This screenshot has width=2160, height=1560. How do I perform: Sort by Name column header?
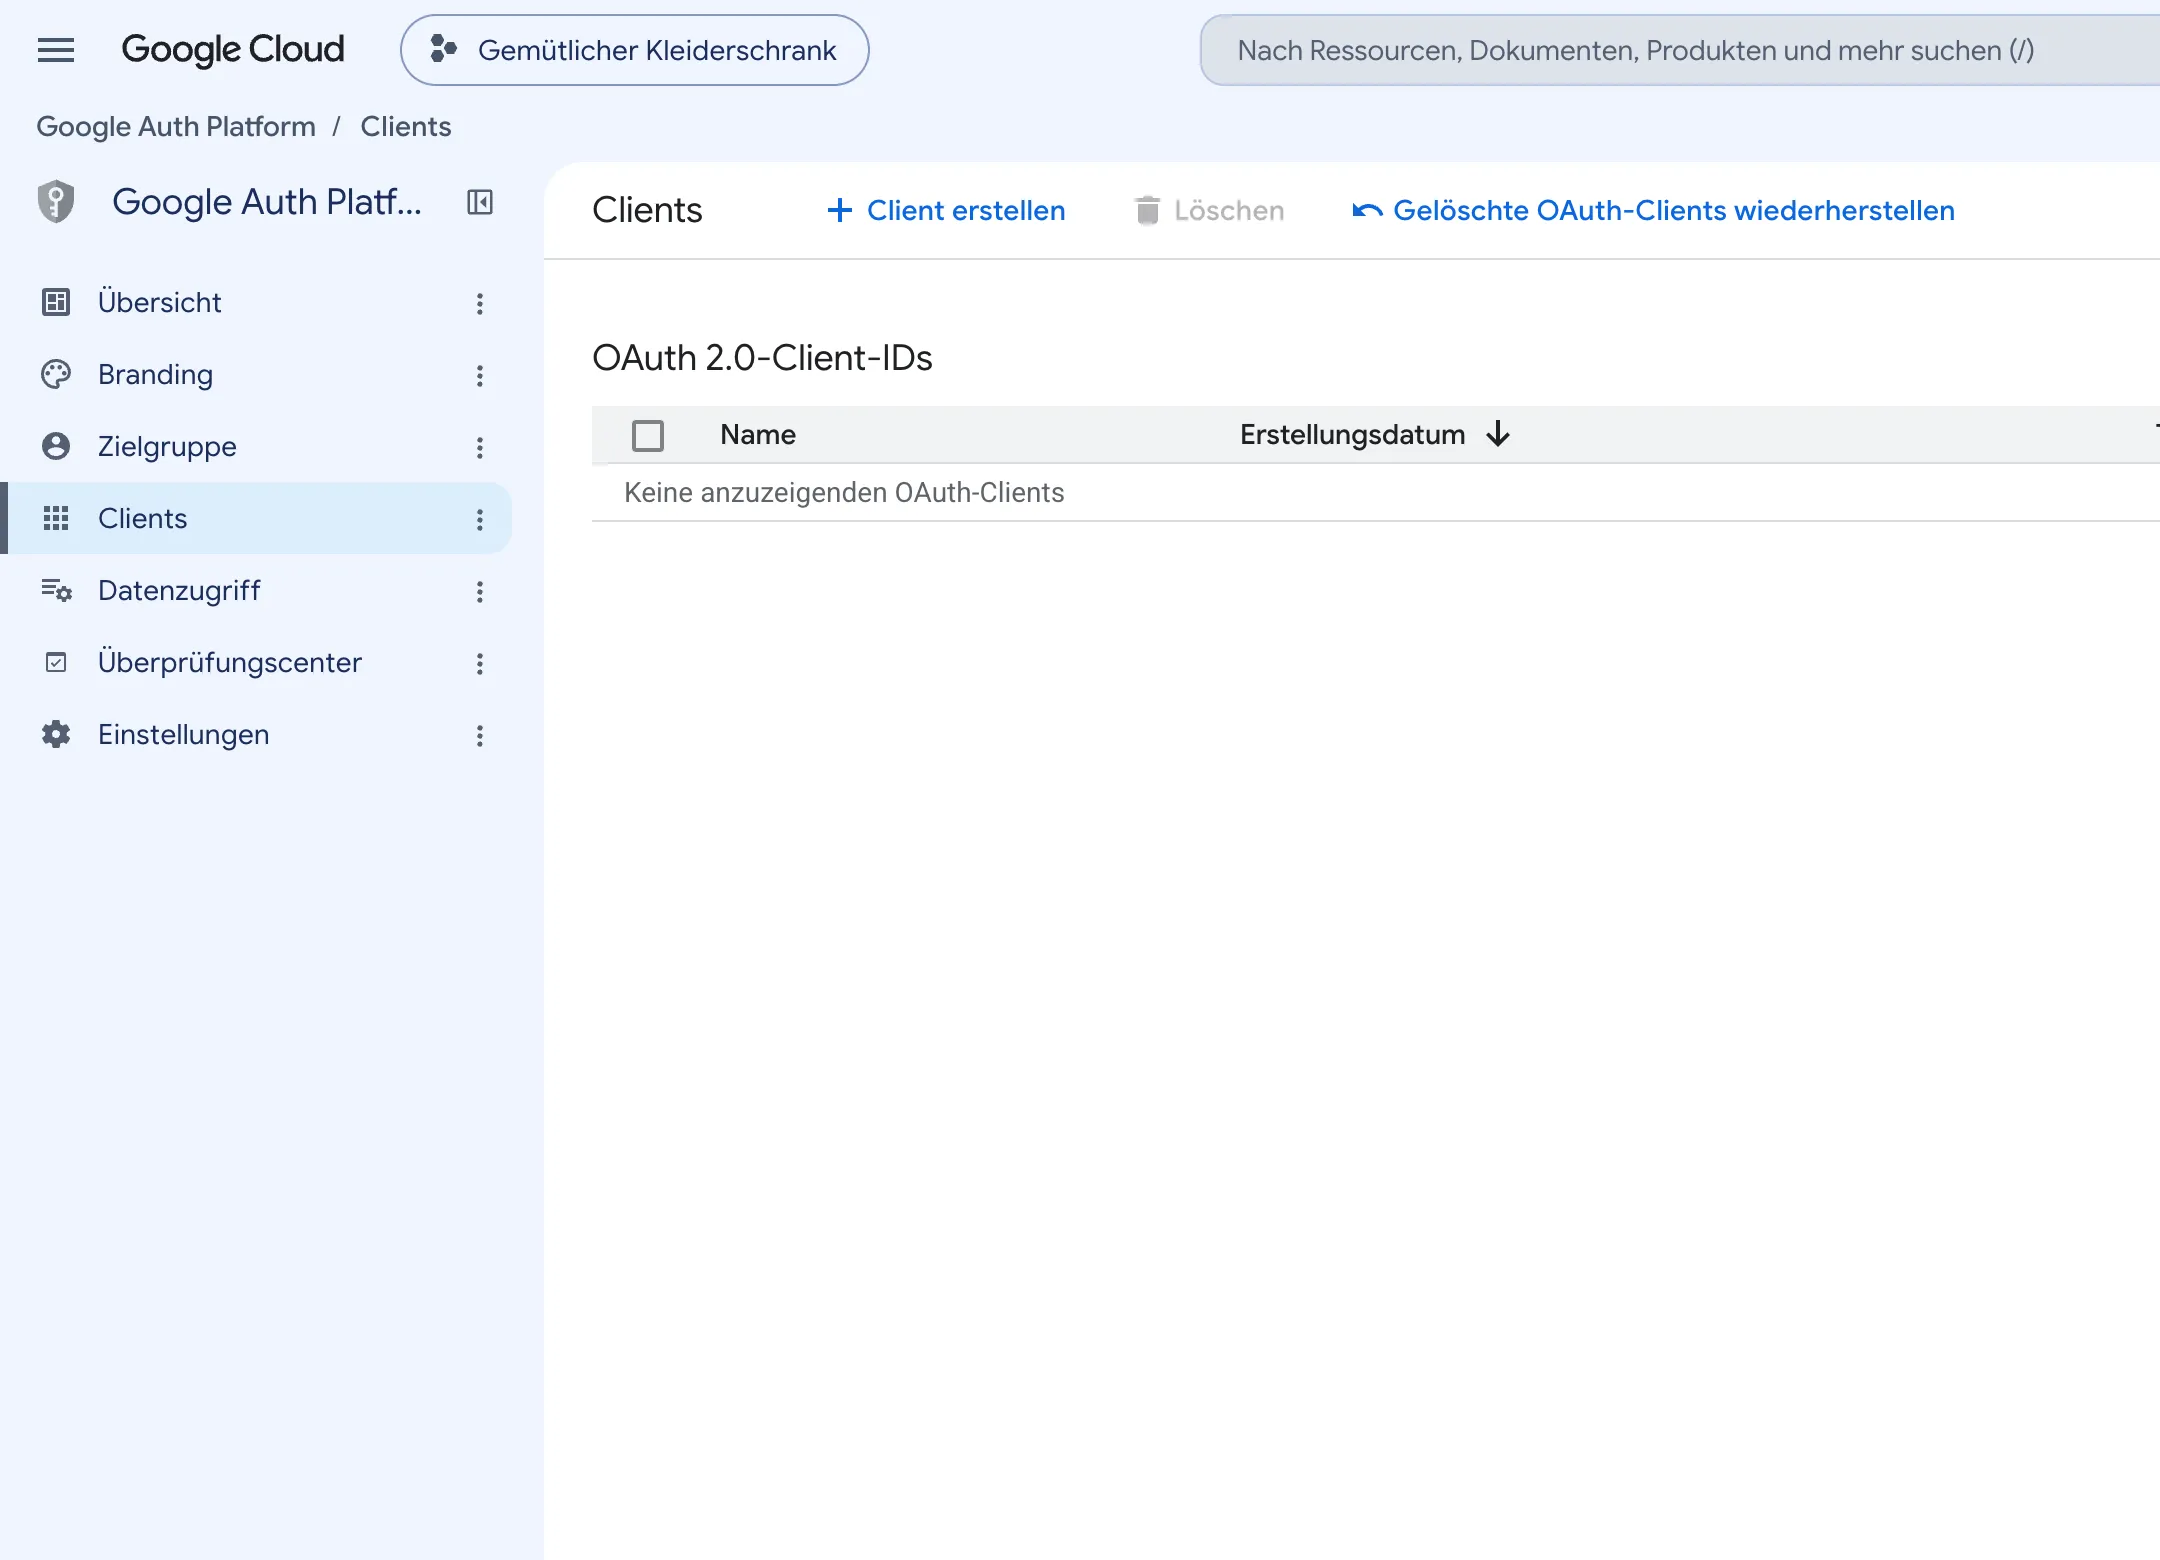(758, 434)
